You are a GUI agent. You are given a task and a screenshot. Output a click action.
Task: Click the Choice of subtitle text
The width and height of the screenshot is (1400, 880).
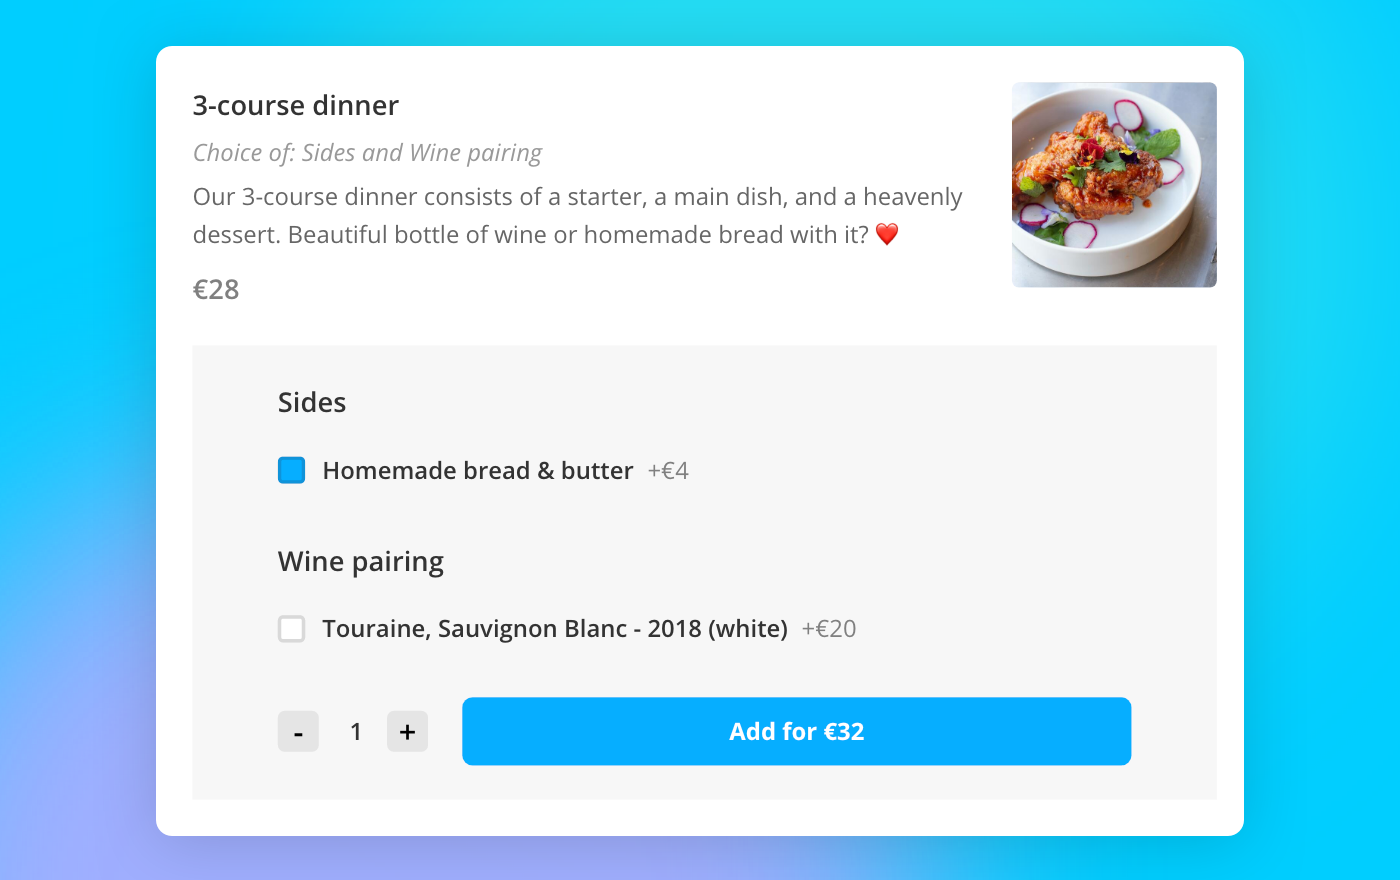366,152
